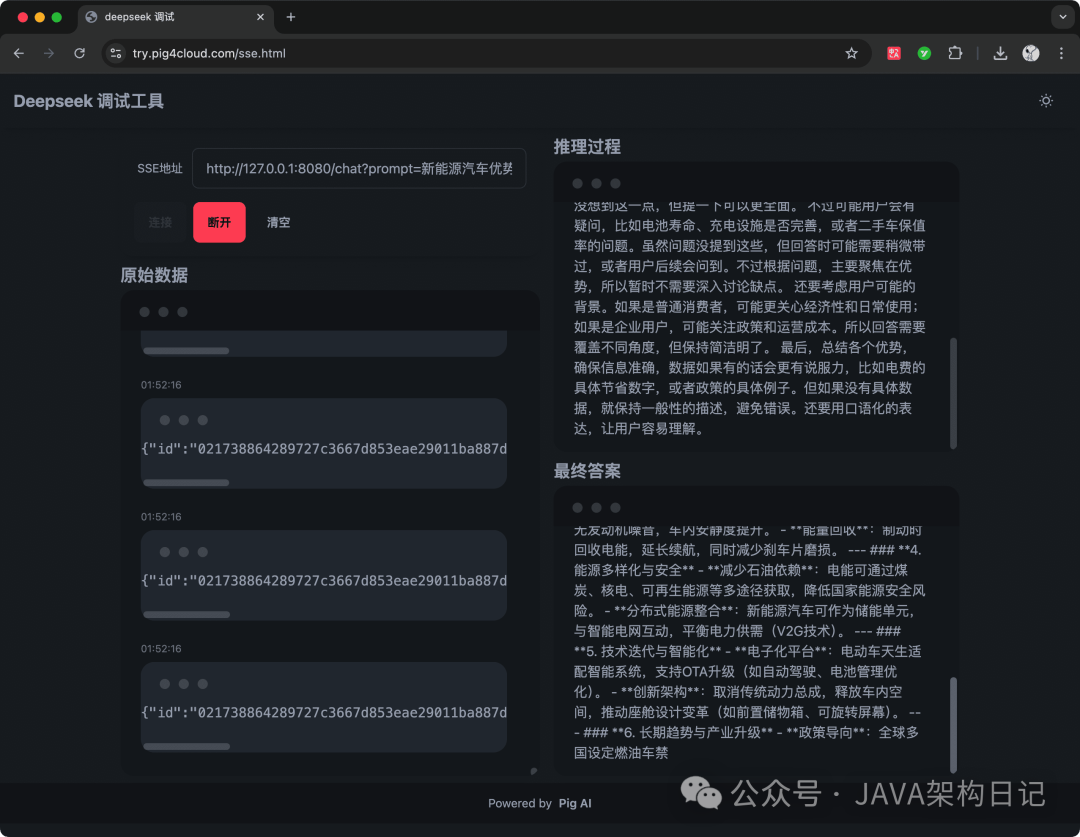1080x837 pixels.
Task: Bookmark this page with the star icon
Action: [851, 53]
